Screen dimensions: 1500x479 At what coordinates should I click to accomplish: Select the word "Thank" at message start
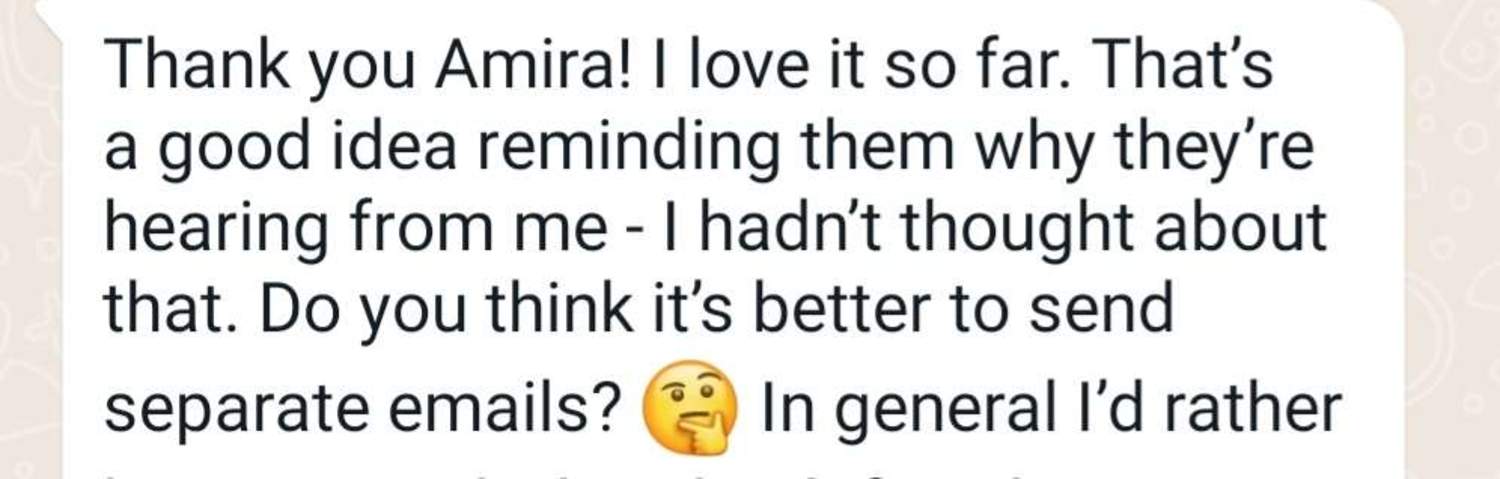tap(168, 67)
